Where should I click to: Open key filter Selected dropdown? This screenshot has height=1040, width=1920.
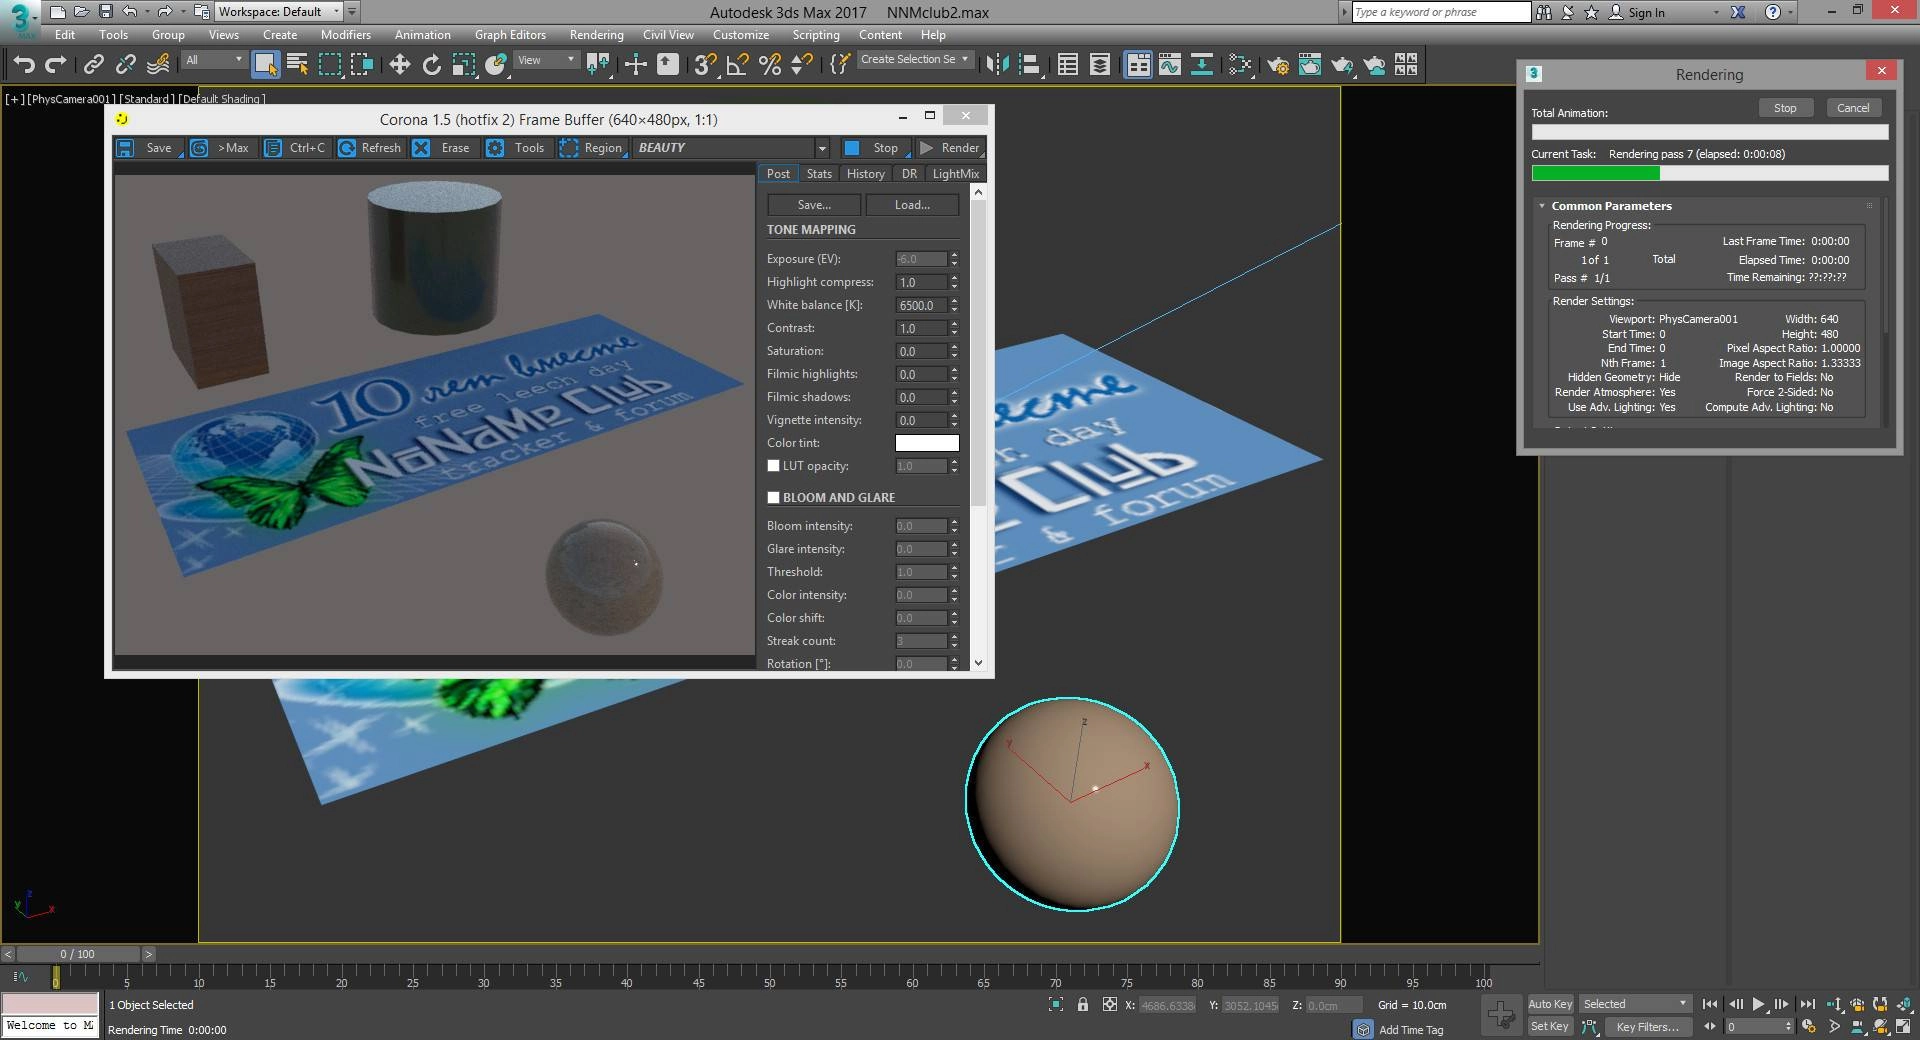coord(1635,1004)
